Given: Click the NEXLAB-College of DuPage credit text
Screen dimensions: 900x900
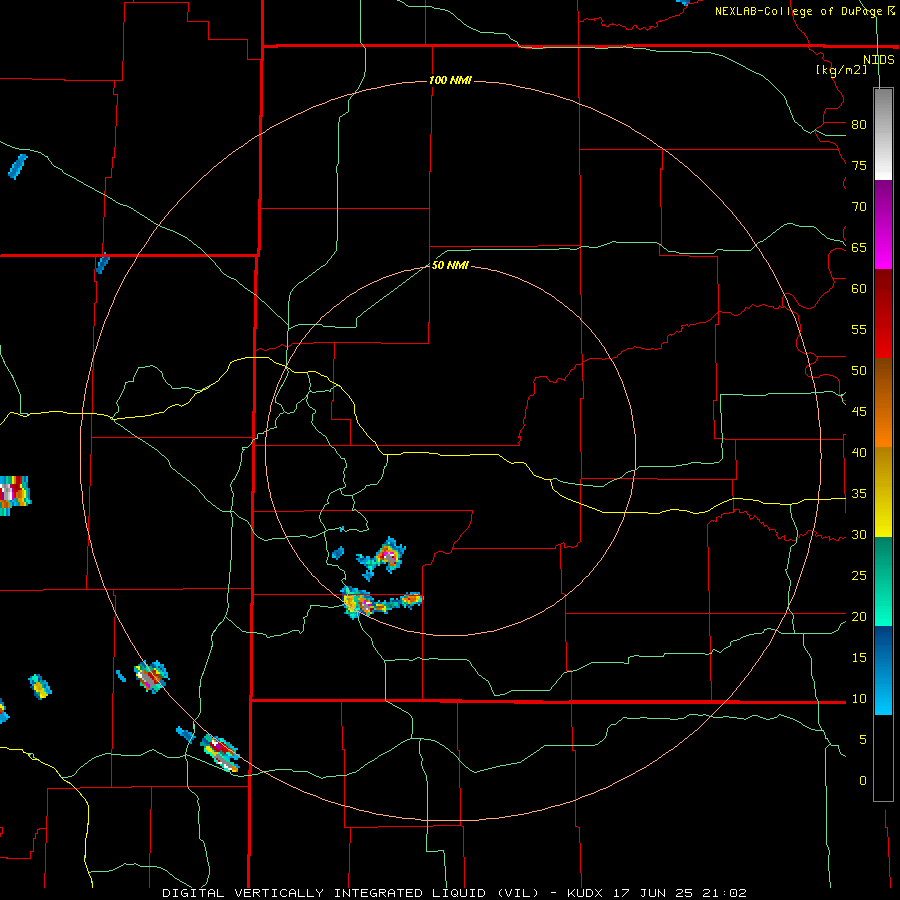Looking at the screenshot, I should 798,11.
